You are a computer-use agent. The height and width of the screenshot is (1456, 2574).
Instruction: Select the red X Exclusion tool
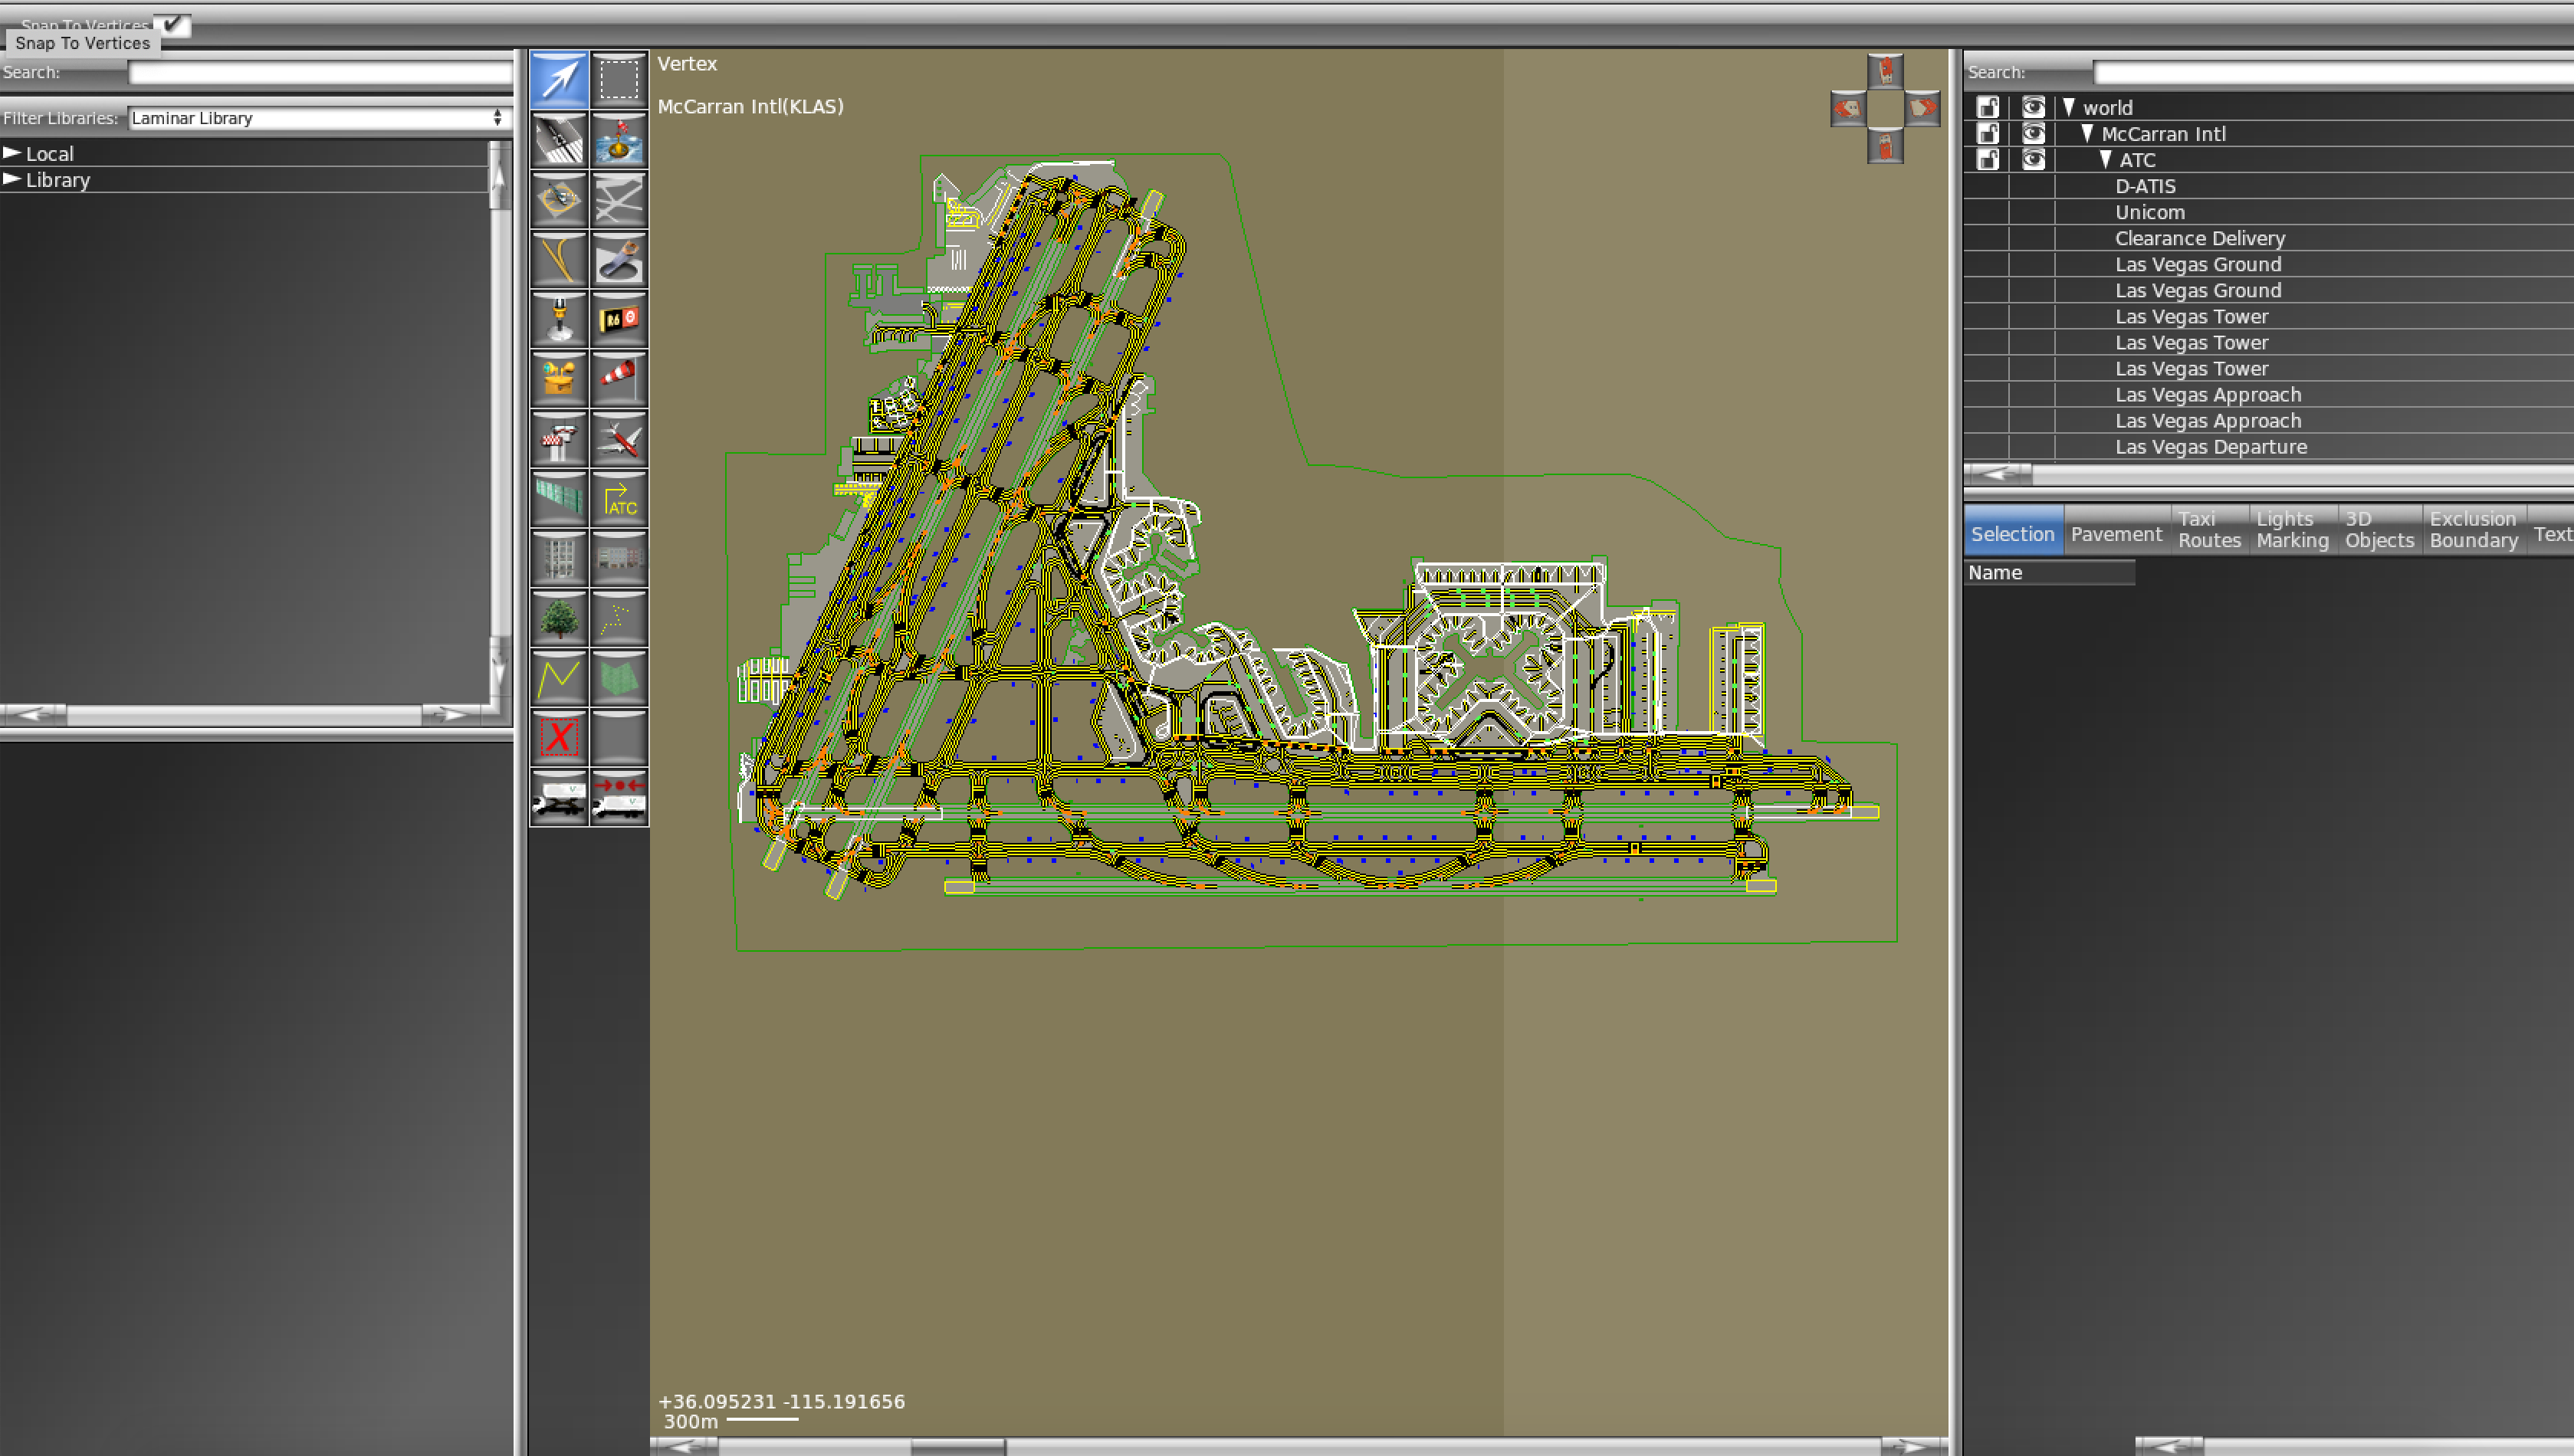tap(558, 738)
